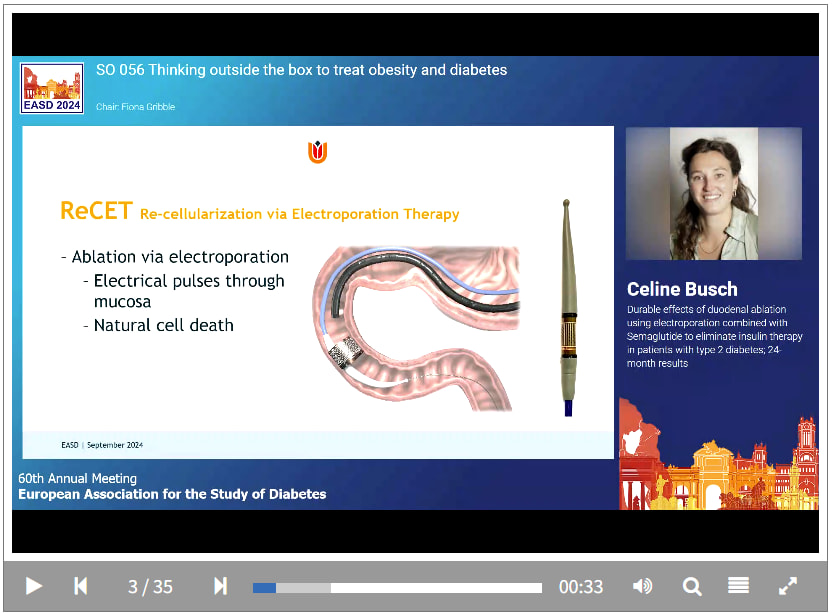Click the Chair: Fiona Gribble text
Screen dimensions: 833x615
[x=135, y=107]
